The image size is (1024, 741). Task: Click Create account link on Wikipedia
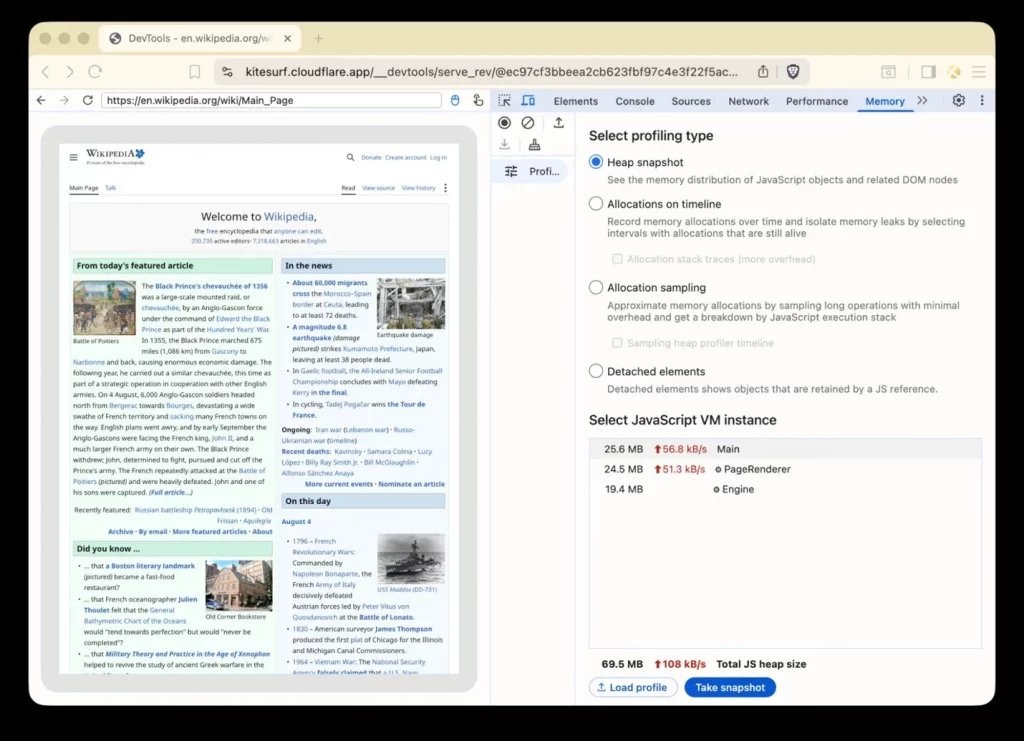pyautogui.click(x=406, y=157)
